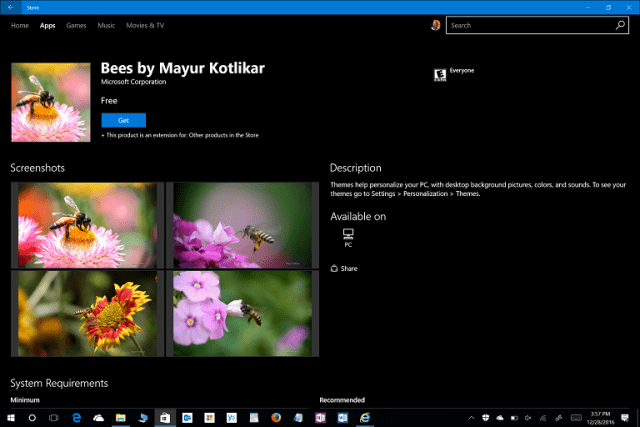Open screenshot of bee flying near purple flowers
Viewport: 640px width, 427px height.
[242, 225]
